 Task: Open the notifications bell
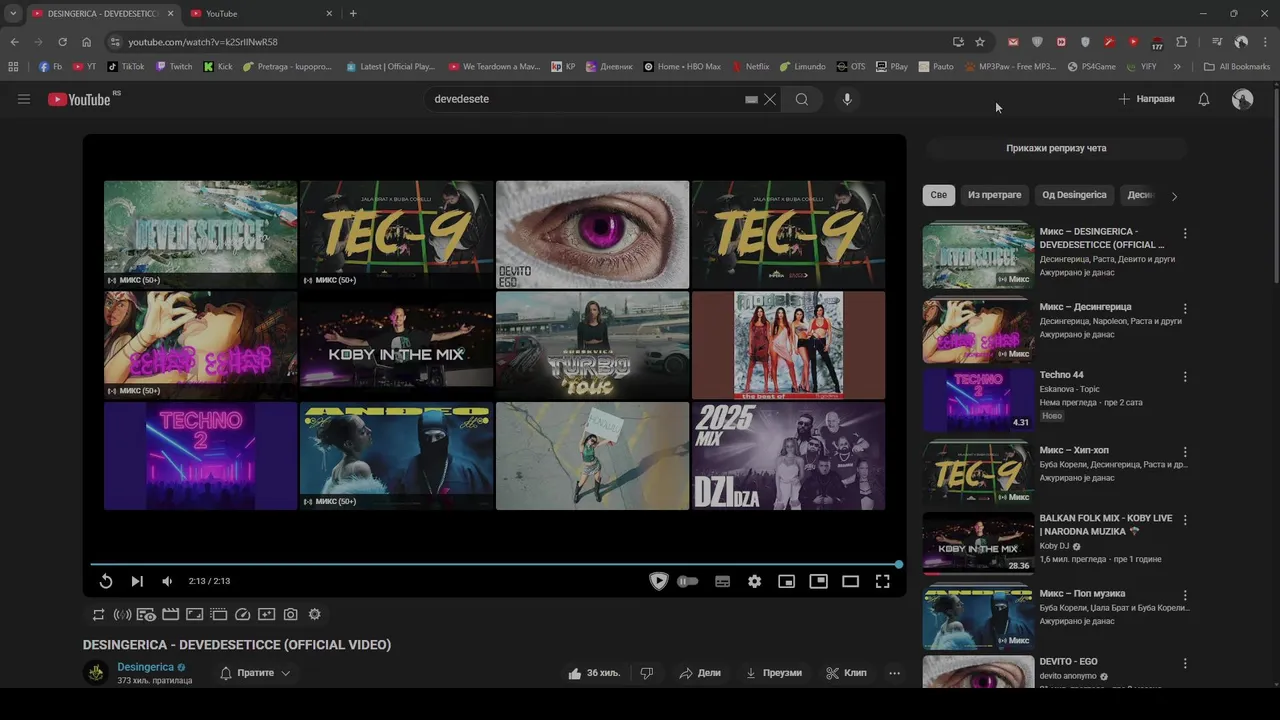tap(1204, 99)
